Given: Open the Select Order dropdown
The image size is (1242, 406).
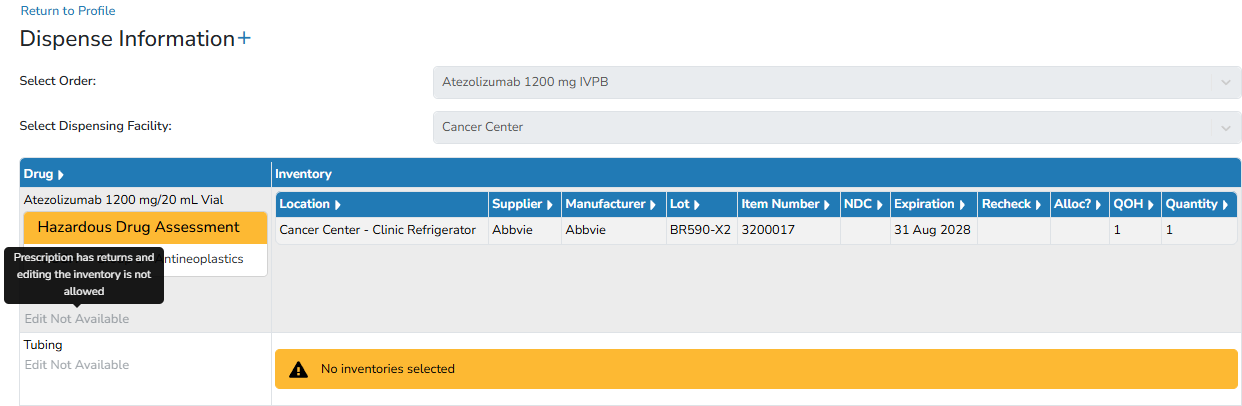Looking at the screenshot, I should point(837,82).
